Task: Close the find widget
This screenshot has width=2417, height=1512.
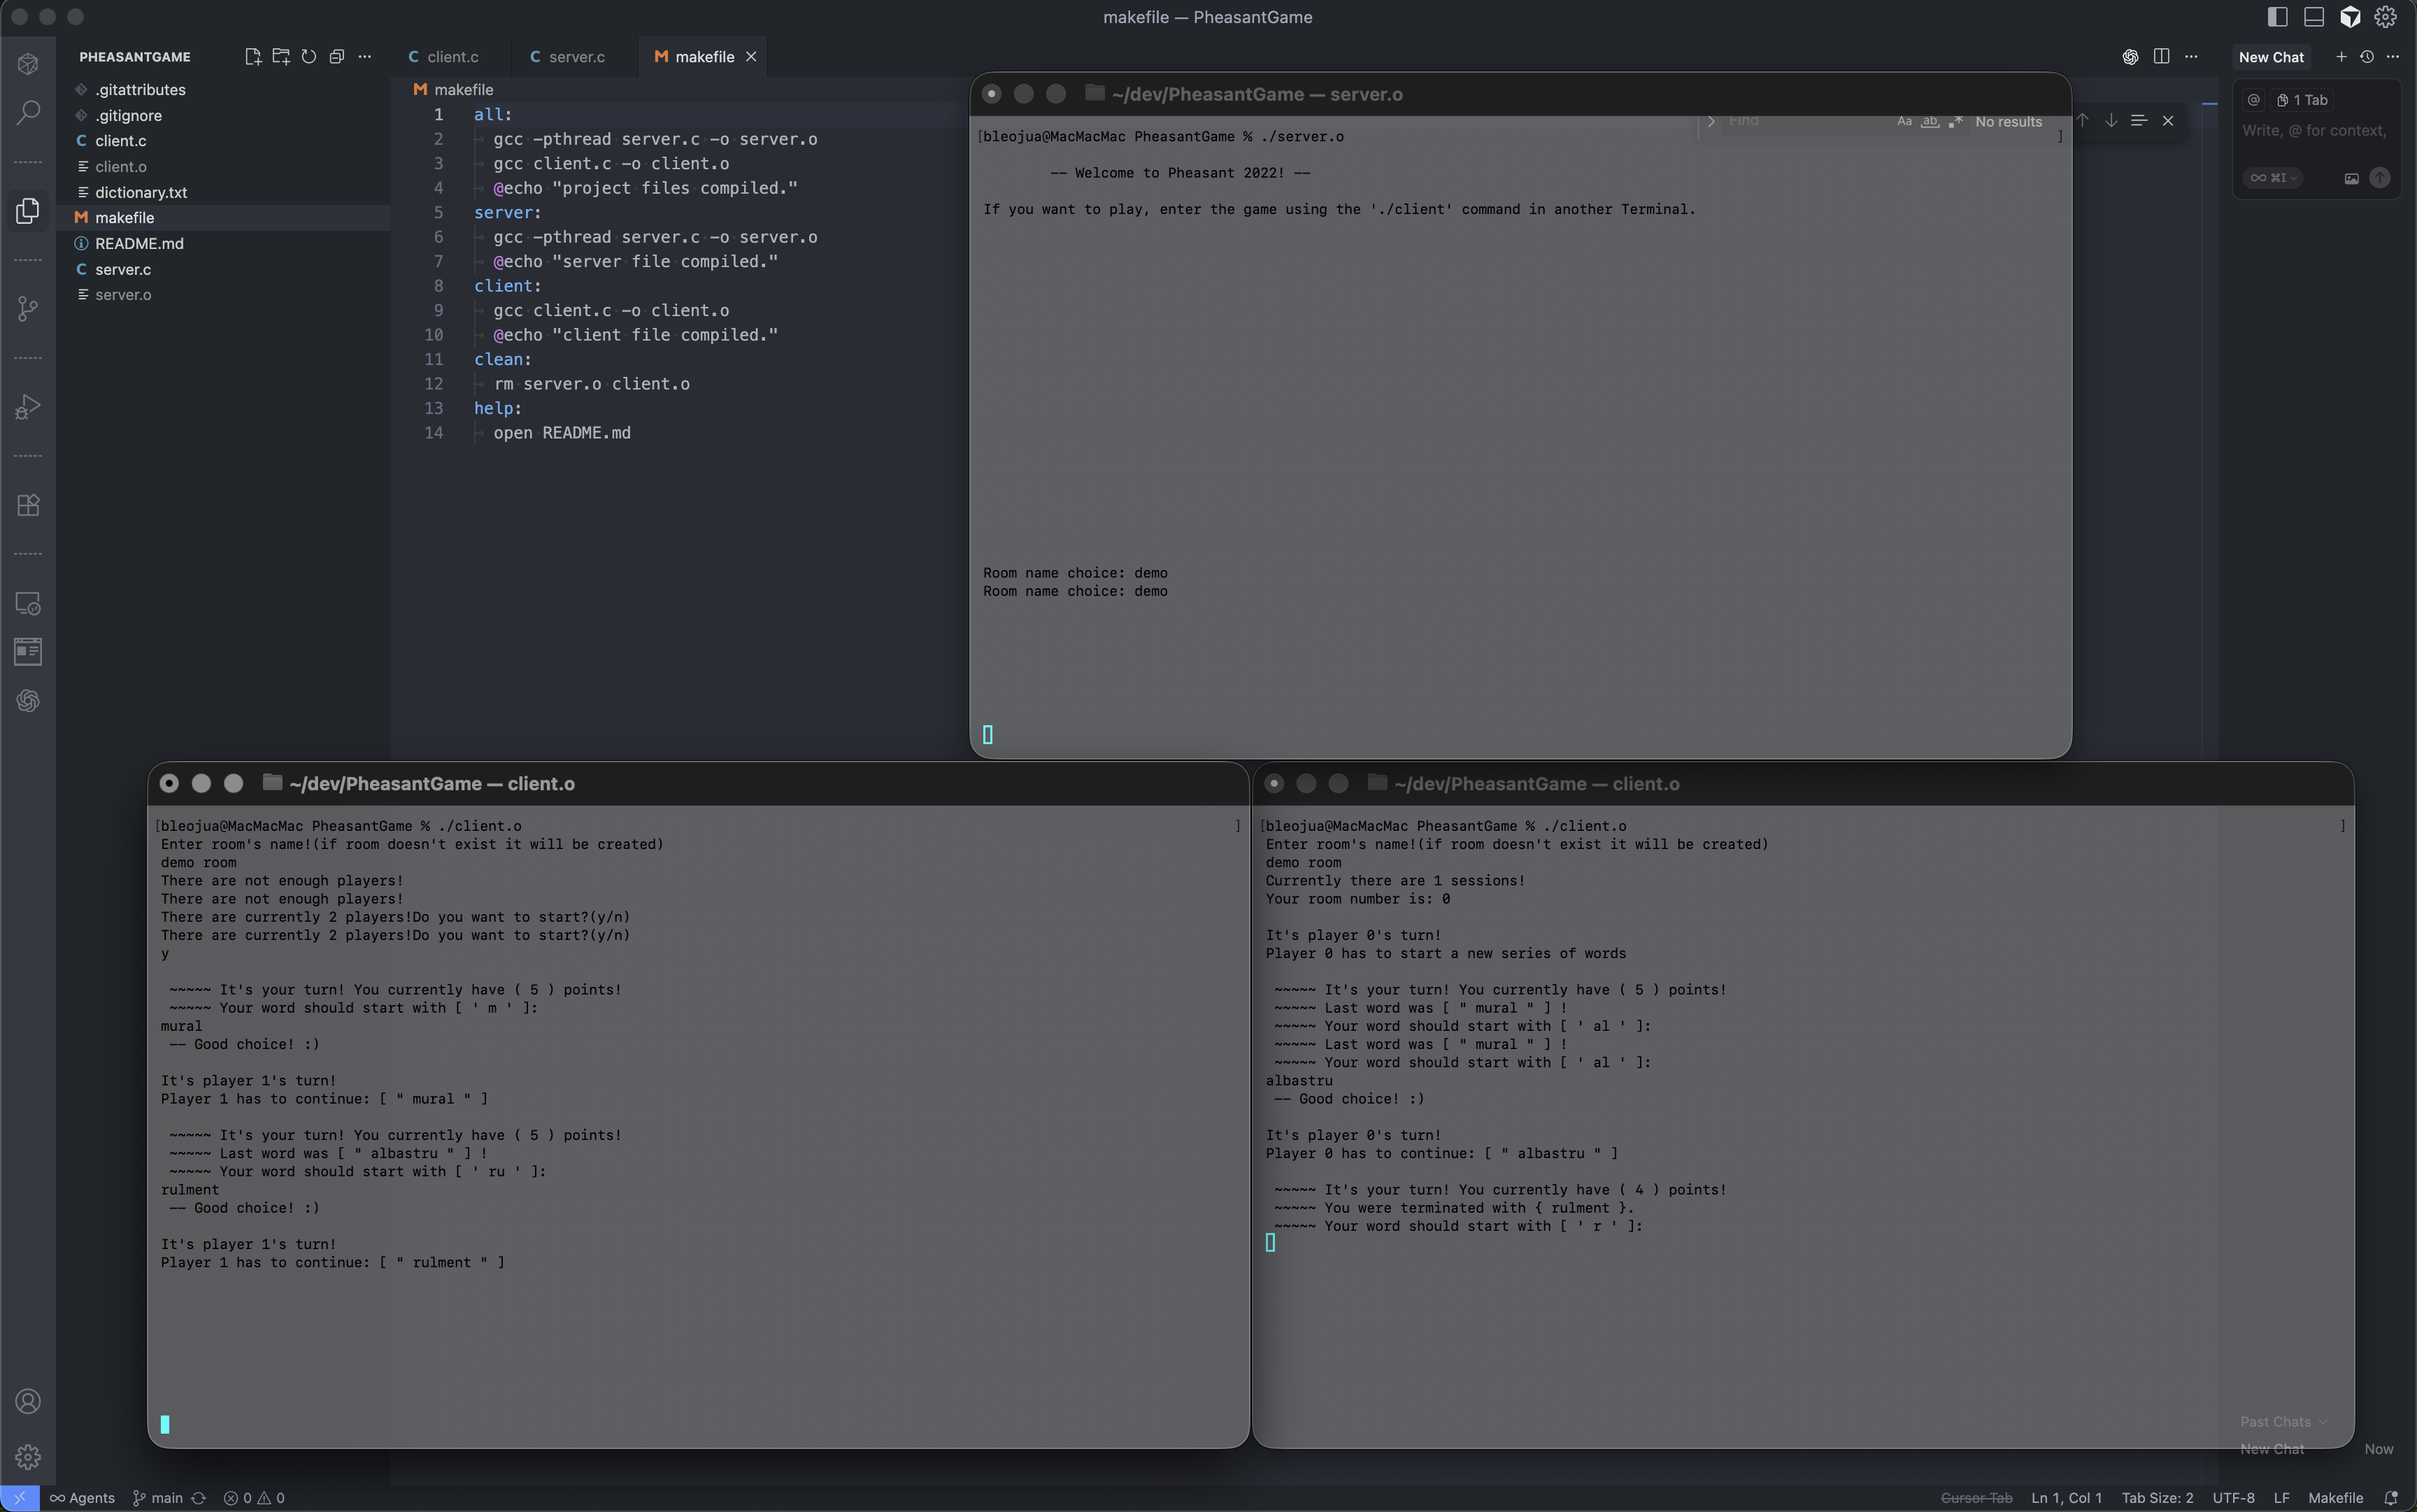Action: click(2168, 121)
